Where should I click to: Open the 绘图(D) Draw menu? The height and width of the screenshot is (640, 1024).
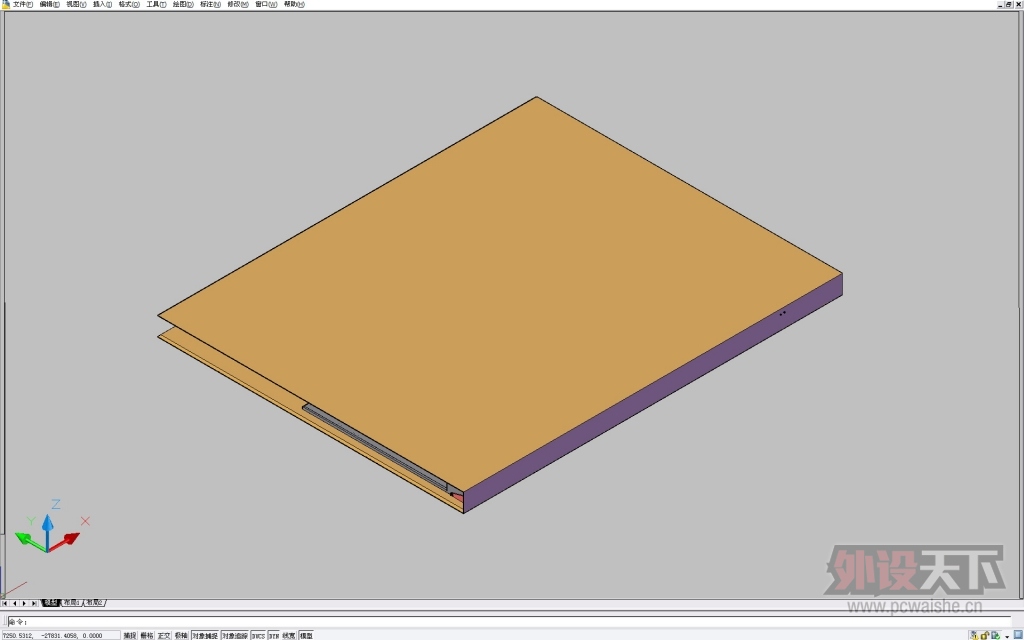184,4
